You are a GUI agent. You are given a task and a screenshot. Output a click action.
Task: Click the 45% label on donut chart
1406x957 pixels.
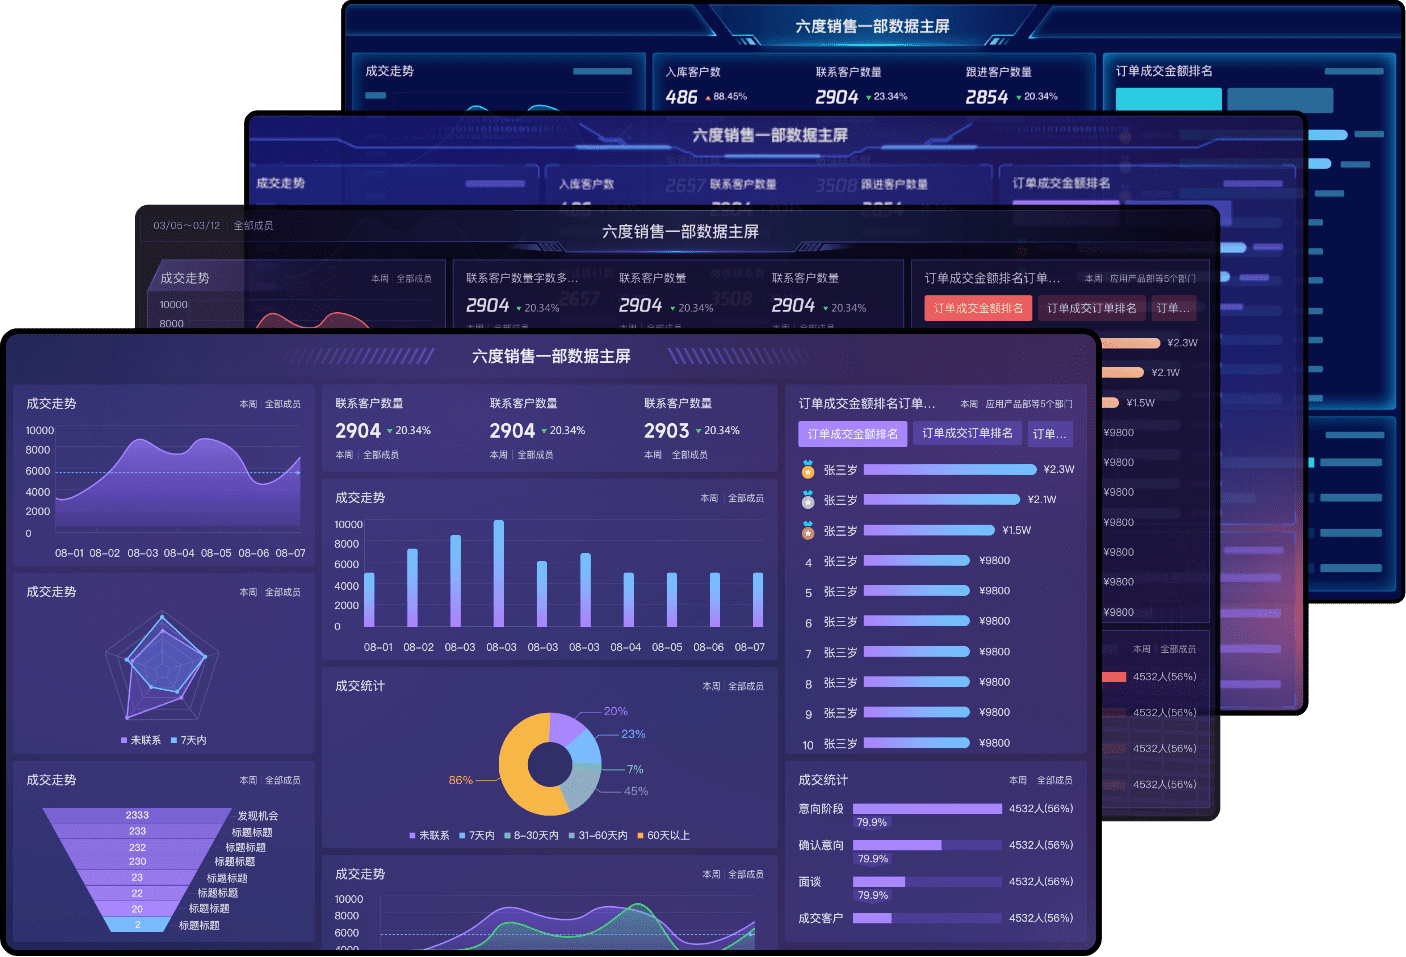(x=636, y=791)
